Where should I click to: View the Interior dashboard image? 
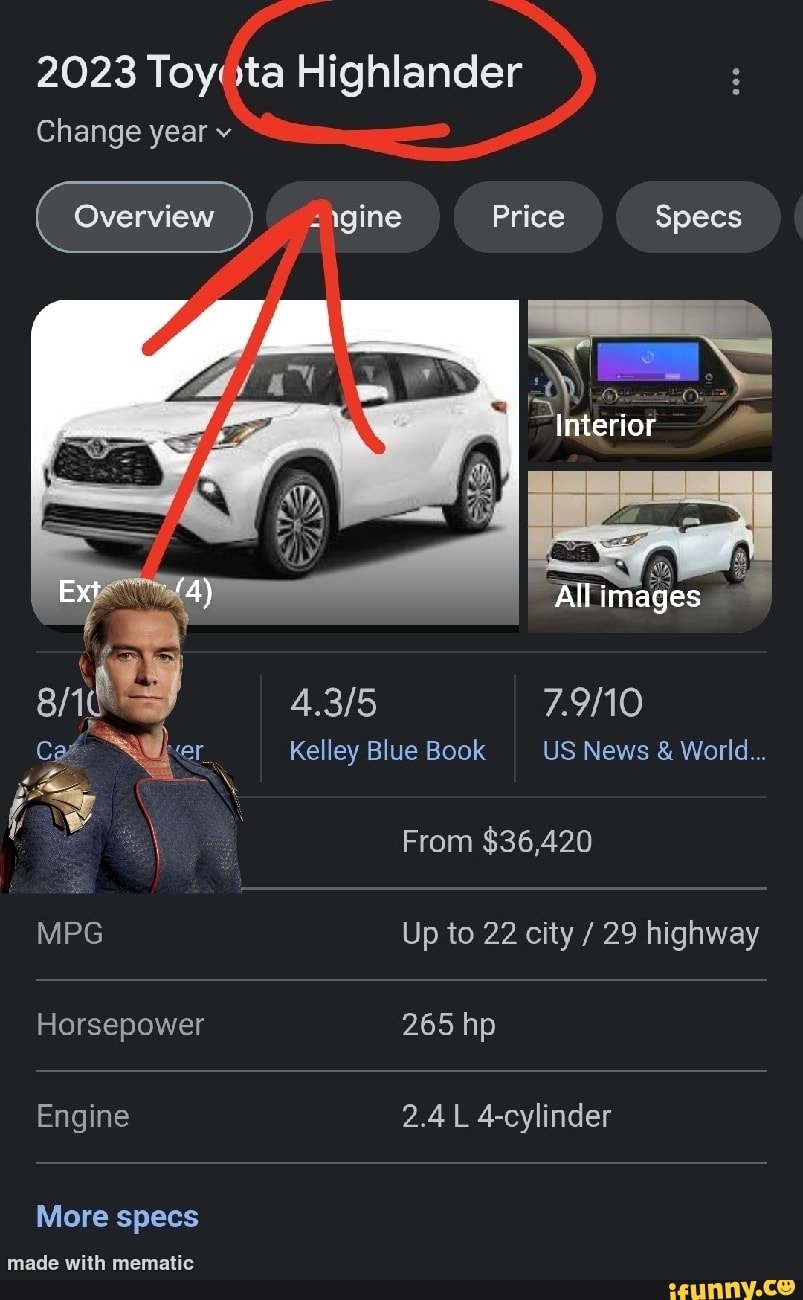pos(650,381)
